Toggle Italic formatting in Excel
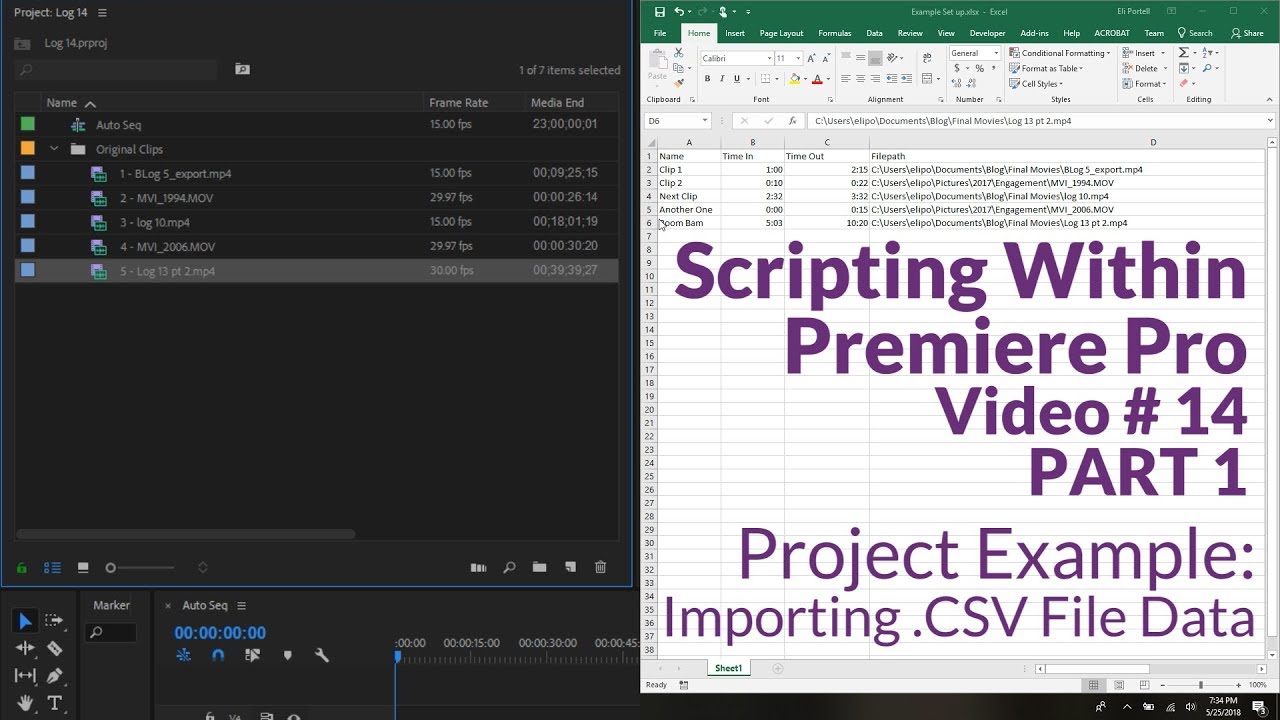 tap(722, 79)
